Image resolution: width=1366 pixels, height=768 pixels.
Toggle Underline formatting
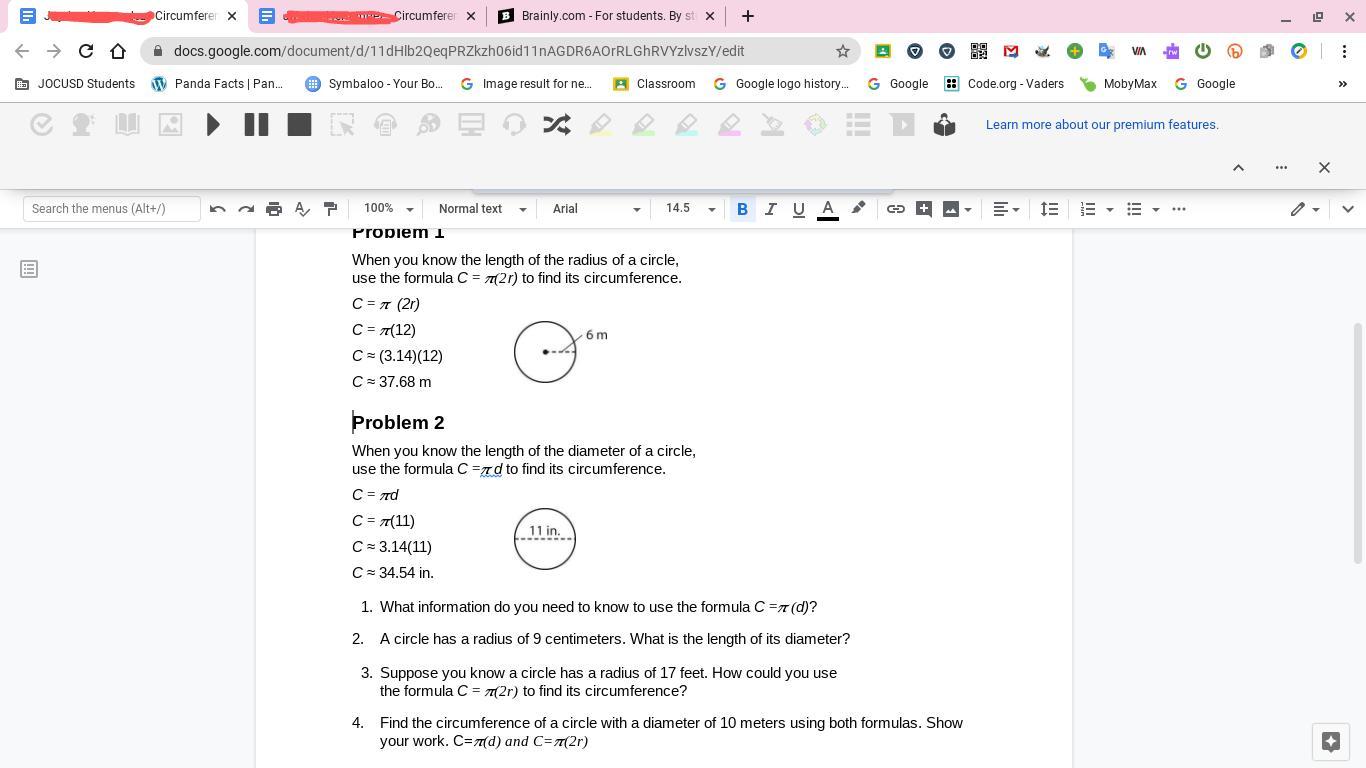[x=798, y=209]
